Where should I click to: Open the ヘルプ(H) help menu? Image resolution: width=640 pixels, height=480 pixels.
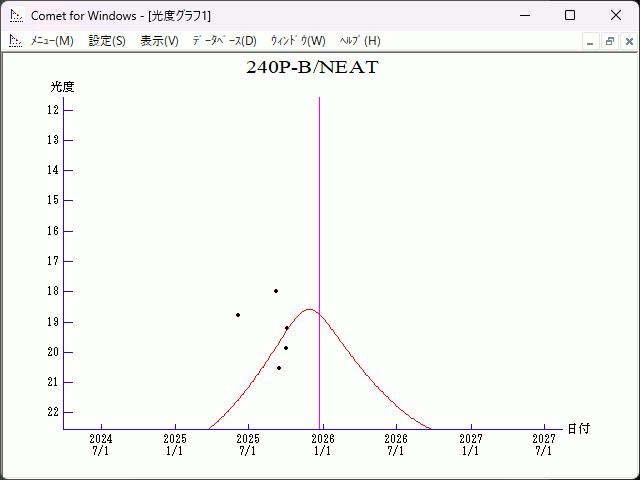360,41
